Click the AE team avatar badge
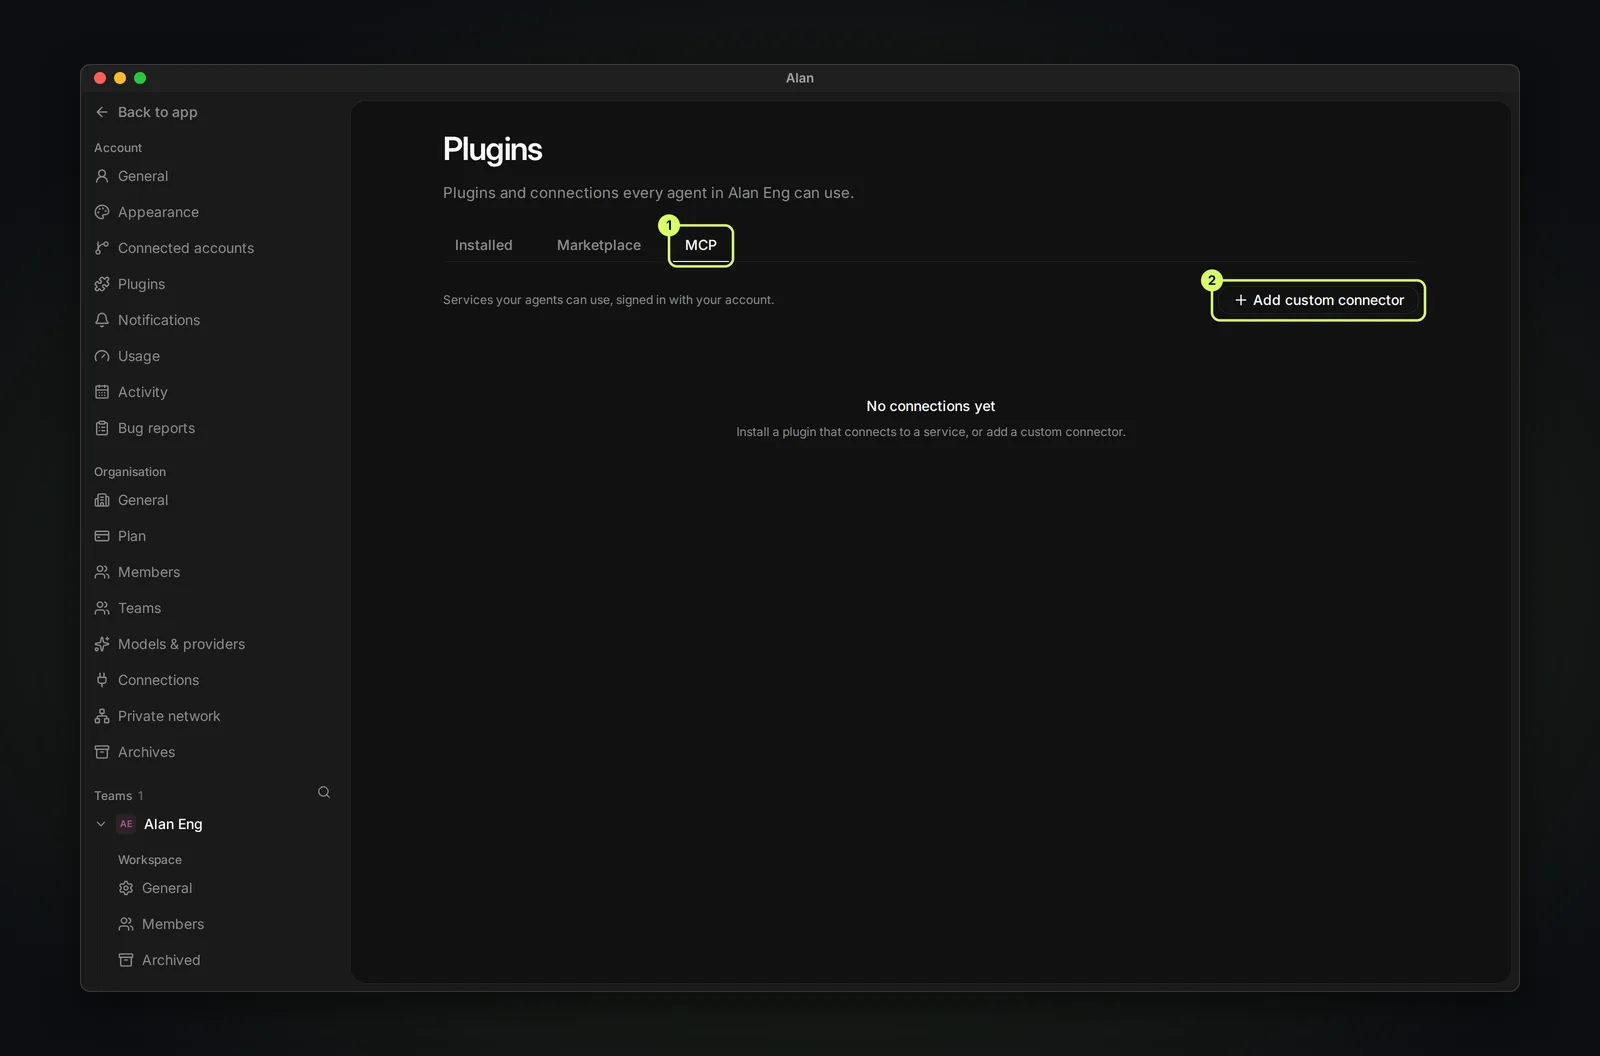 pyautogui.click(x=126, y=824)
